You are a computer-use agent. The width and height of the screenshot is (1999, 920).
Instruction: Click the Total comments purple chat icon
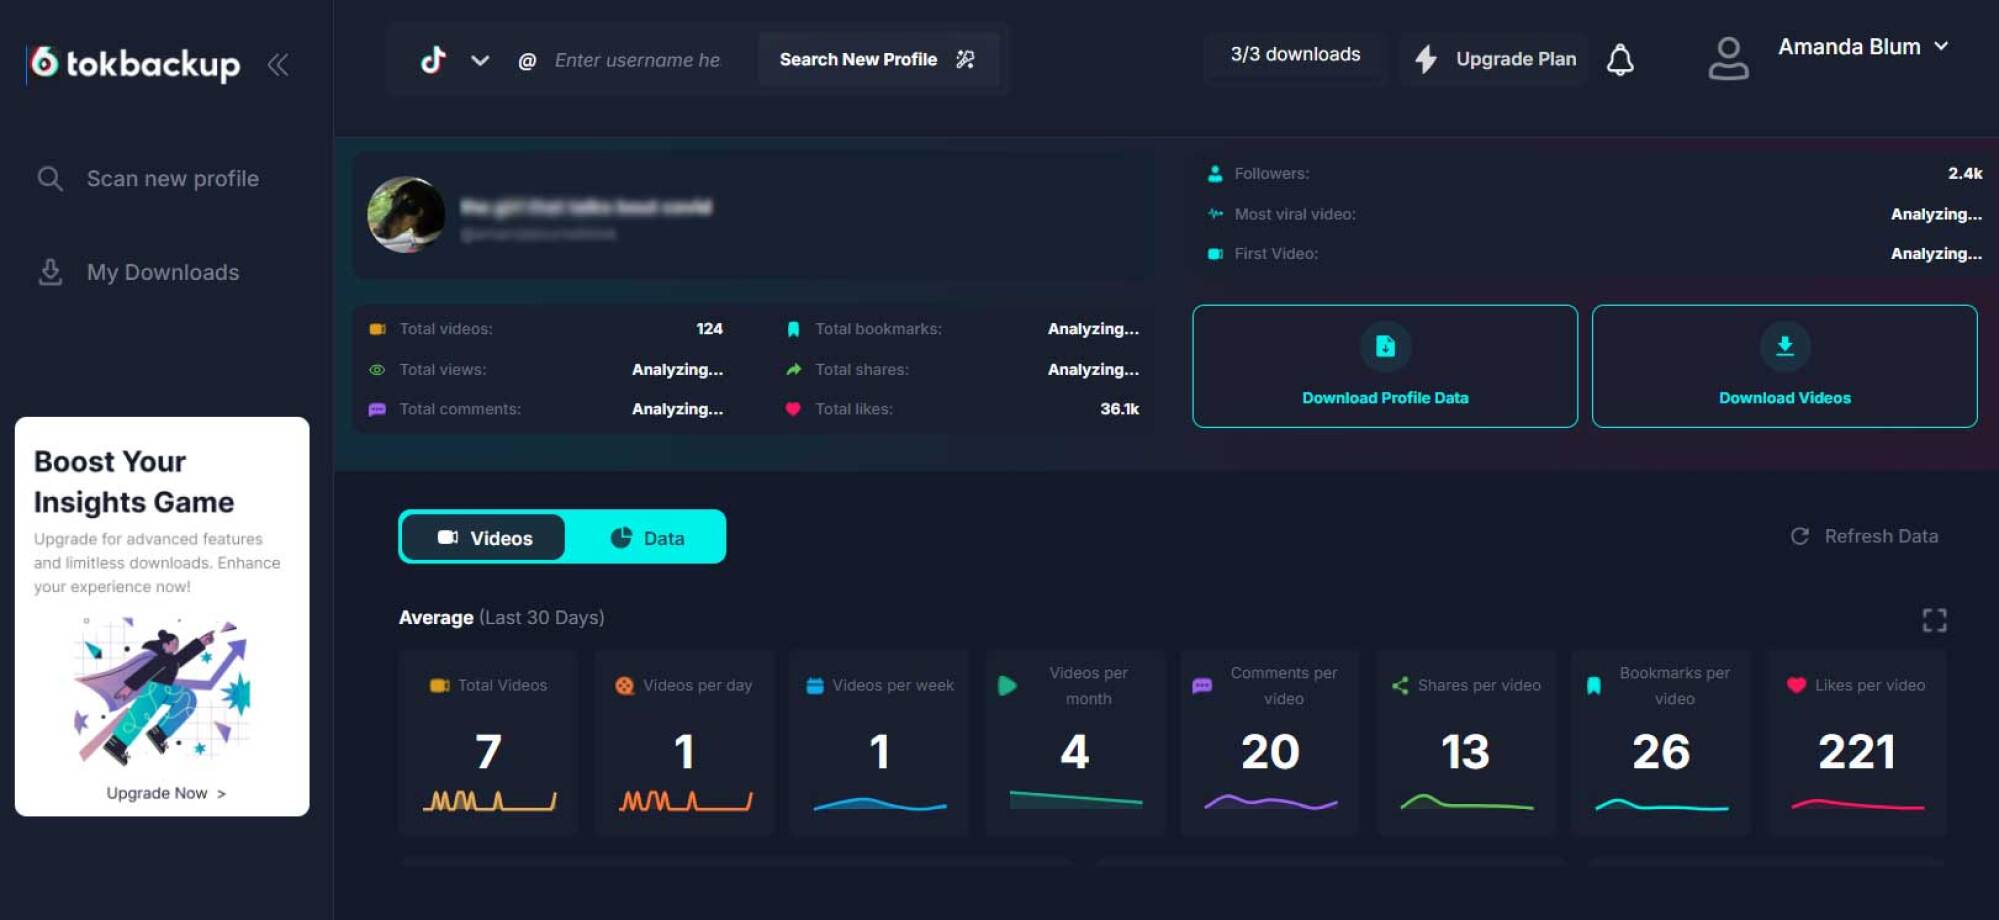point(377,410)
